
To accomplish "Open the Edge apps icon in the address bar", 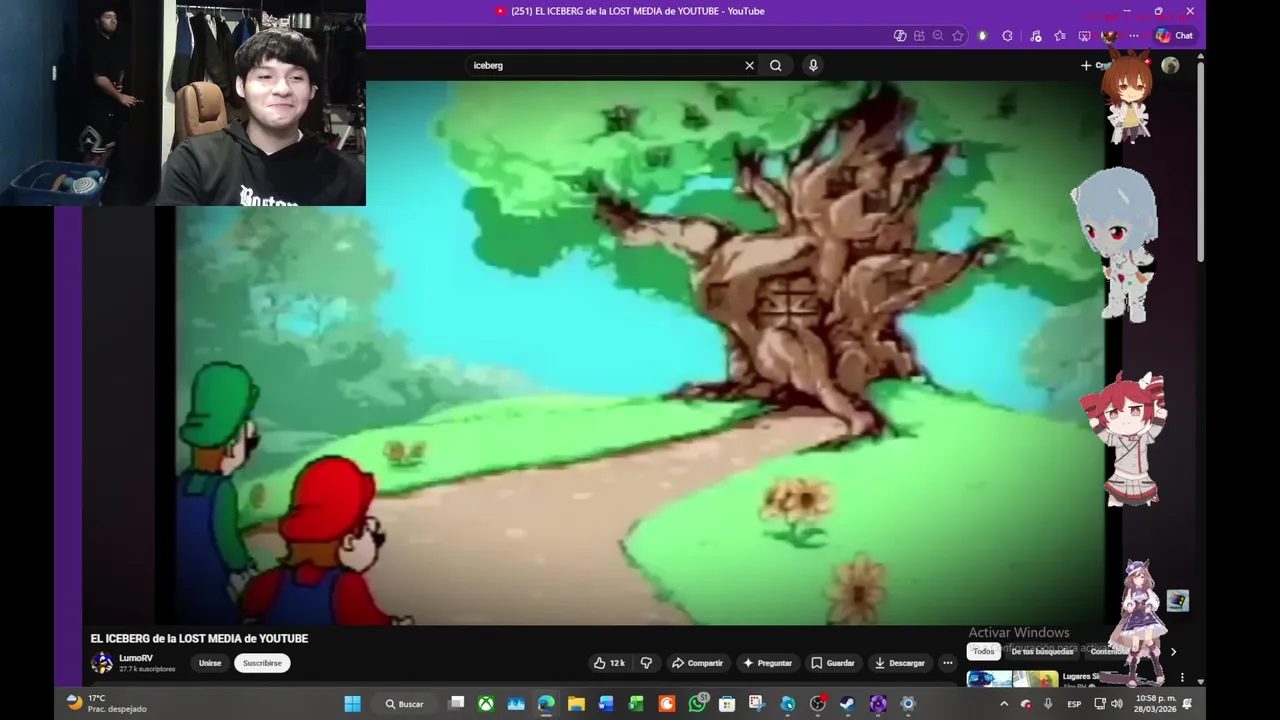I will click(919, 35).
